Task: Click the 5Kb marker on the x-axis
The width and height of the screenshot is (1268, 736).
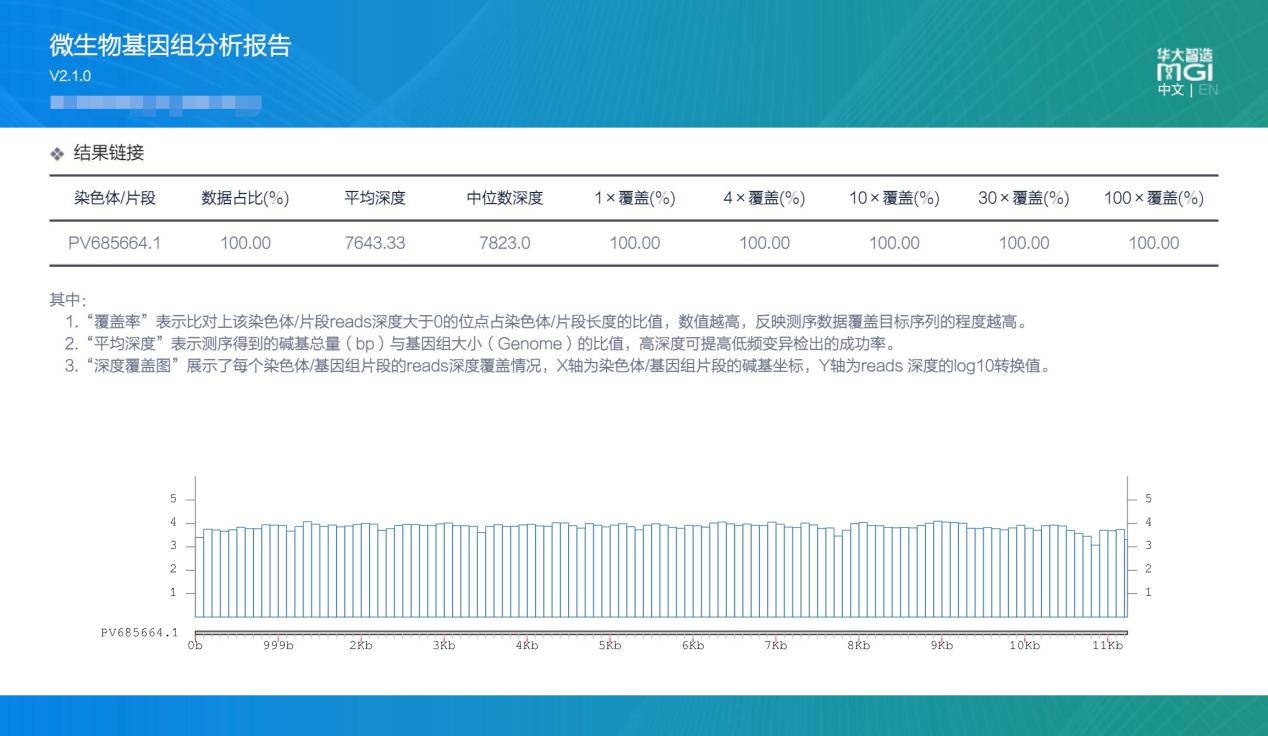Action: (x=610, y=646)
